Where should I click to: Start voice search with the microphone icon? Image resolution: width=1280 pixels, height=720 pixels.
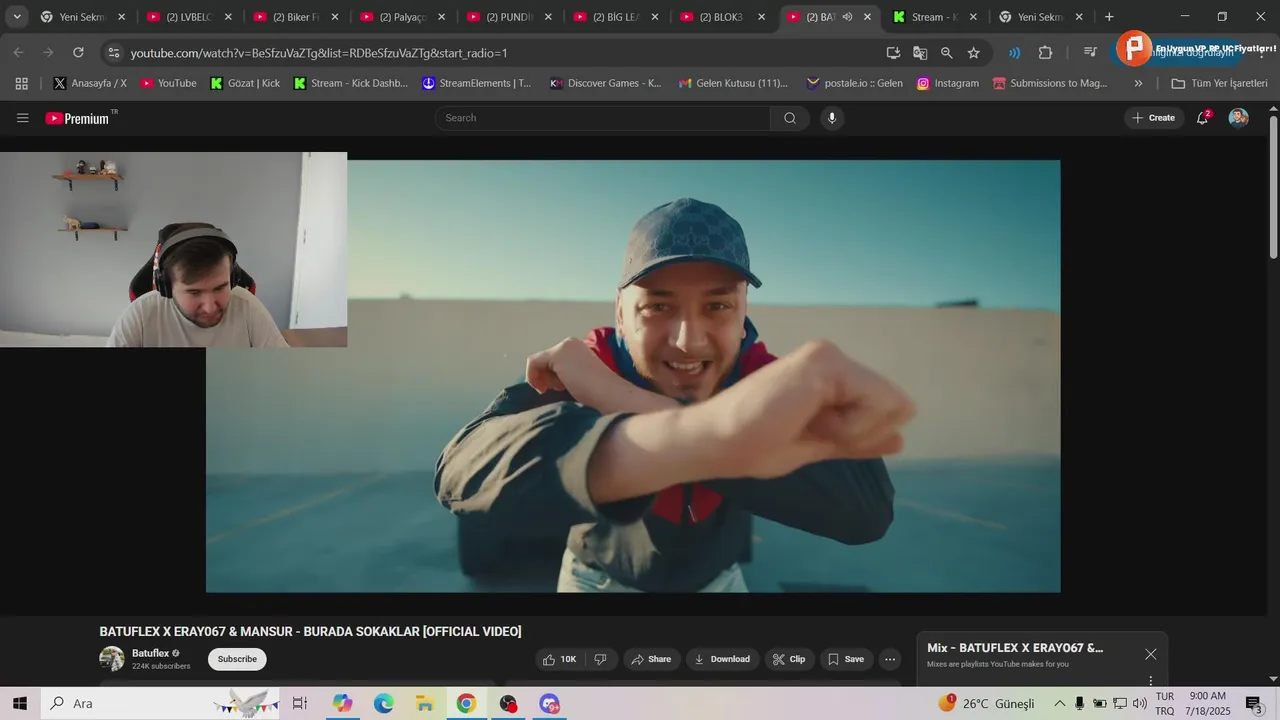tap(832, 118)
